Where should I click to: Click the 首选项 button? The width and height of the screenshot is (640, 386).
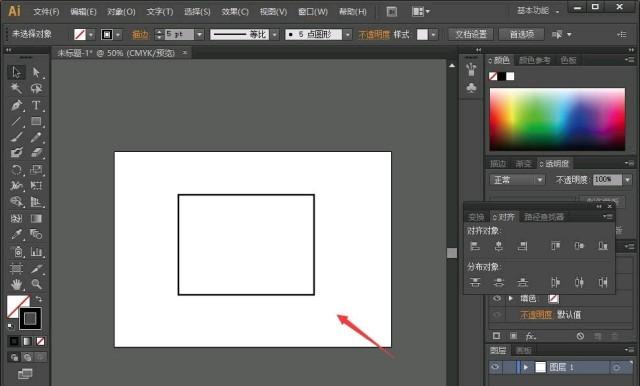click(x=522, y=34)
